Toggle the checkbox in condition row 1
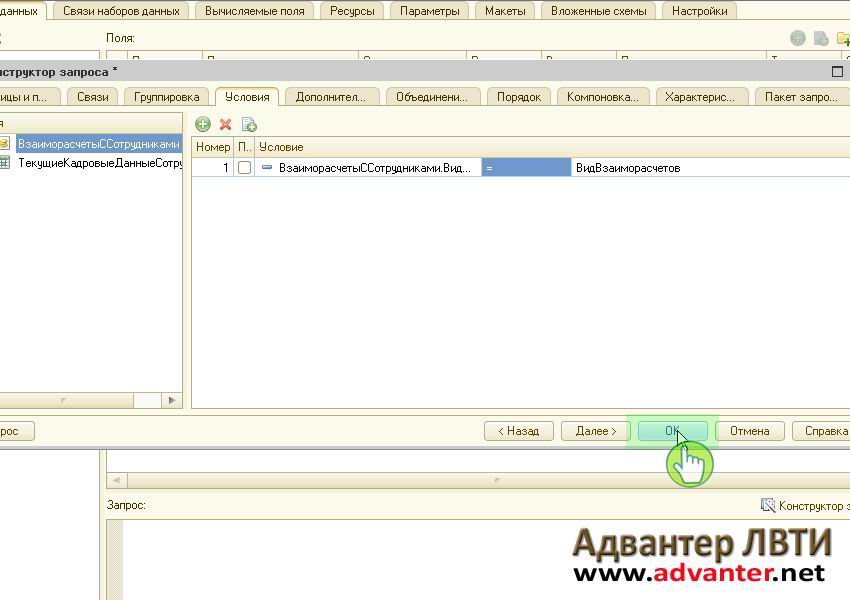The width and height of the screenshot is (850, 600). [x=244, y=168]
